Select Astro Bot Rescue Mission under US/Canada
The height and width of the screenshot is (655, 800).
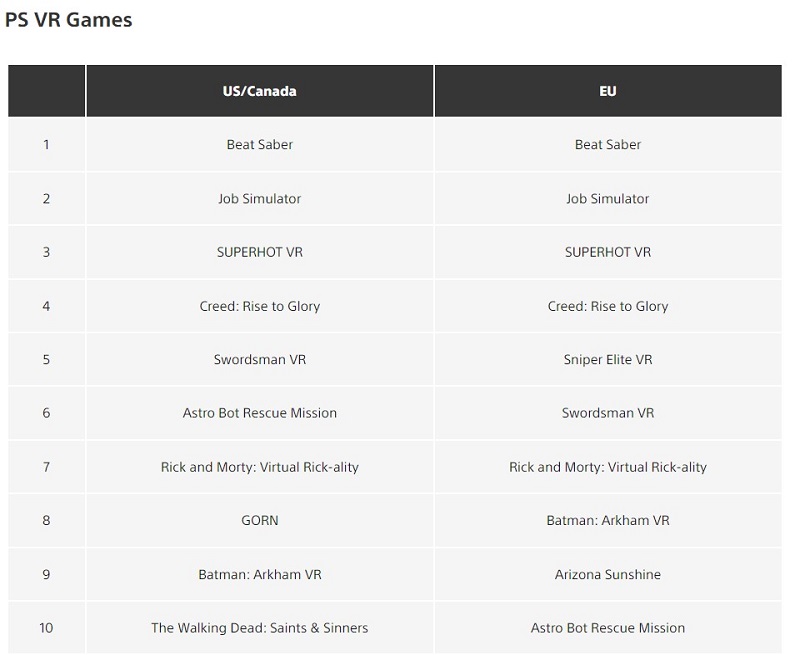click(260, 413)
